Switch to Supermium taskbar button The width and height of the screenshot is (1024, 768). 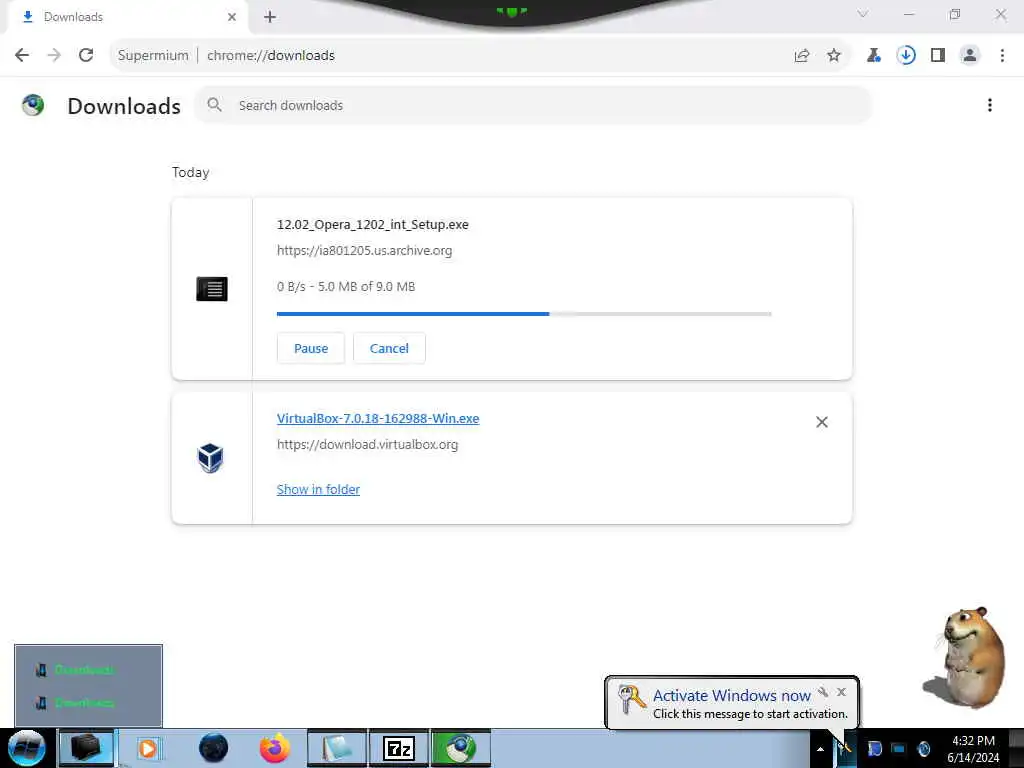461,748
